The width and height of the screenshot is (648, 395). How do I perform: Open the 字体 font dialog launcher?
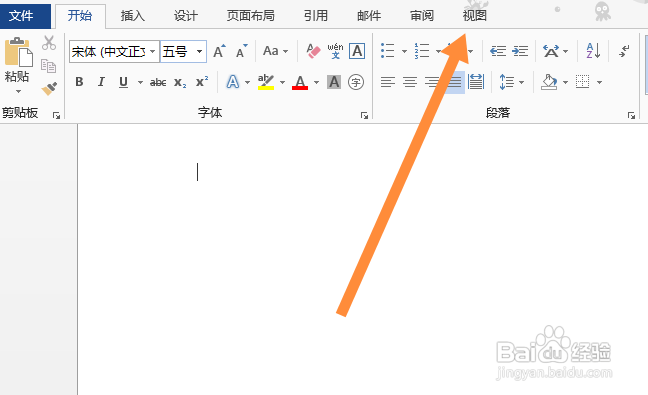tap(364, 116)
